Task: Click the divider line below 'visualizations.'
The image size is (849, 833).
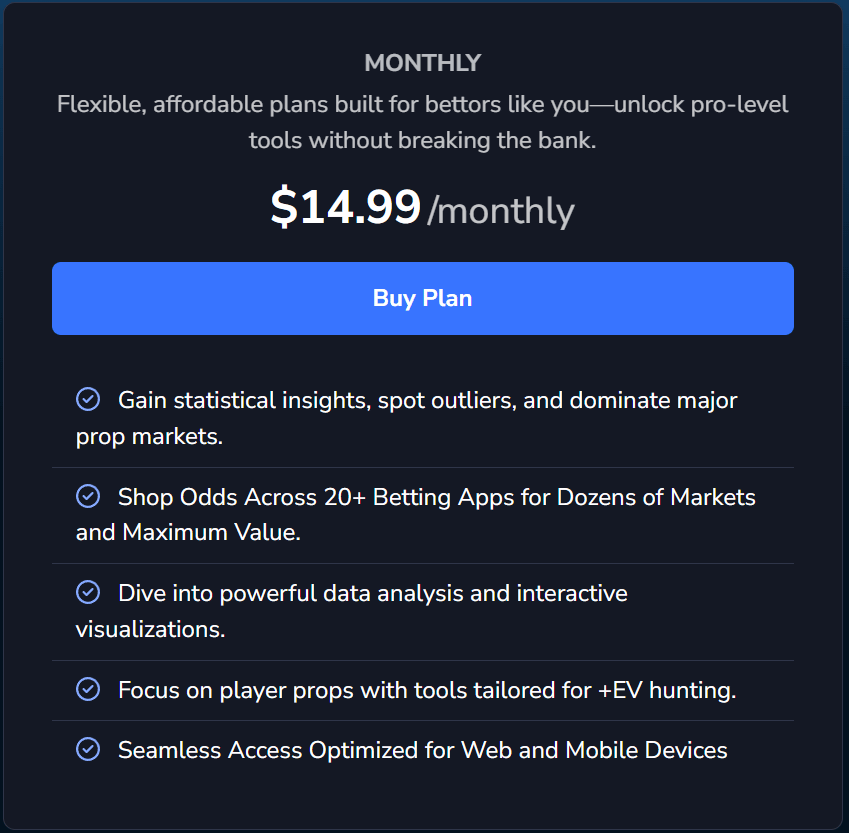Action: click(422, 660)
